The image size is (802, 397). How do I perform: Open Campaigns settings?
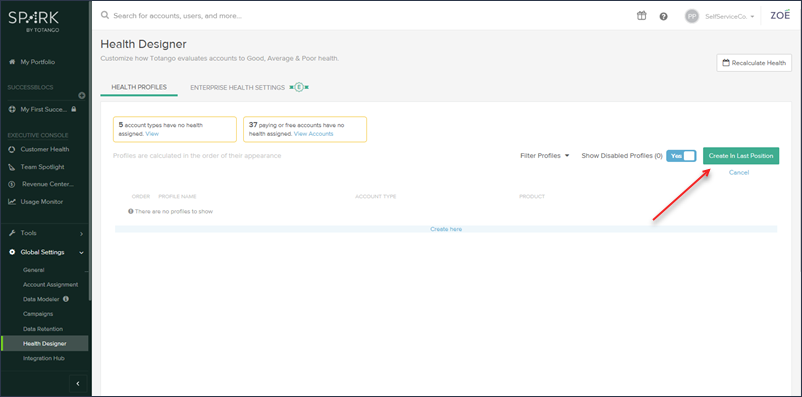pyautogui.click(x=38, y=314)
